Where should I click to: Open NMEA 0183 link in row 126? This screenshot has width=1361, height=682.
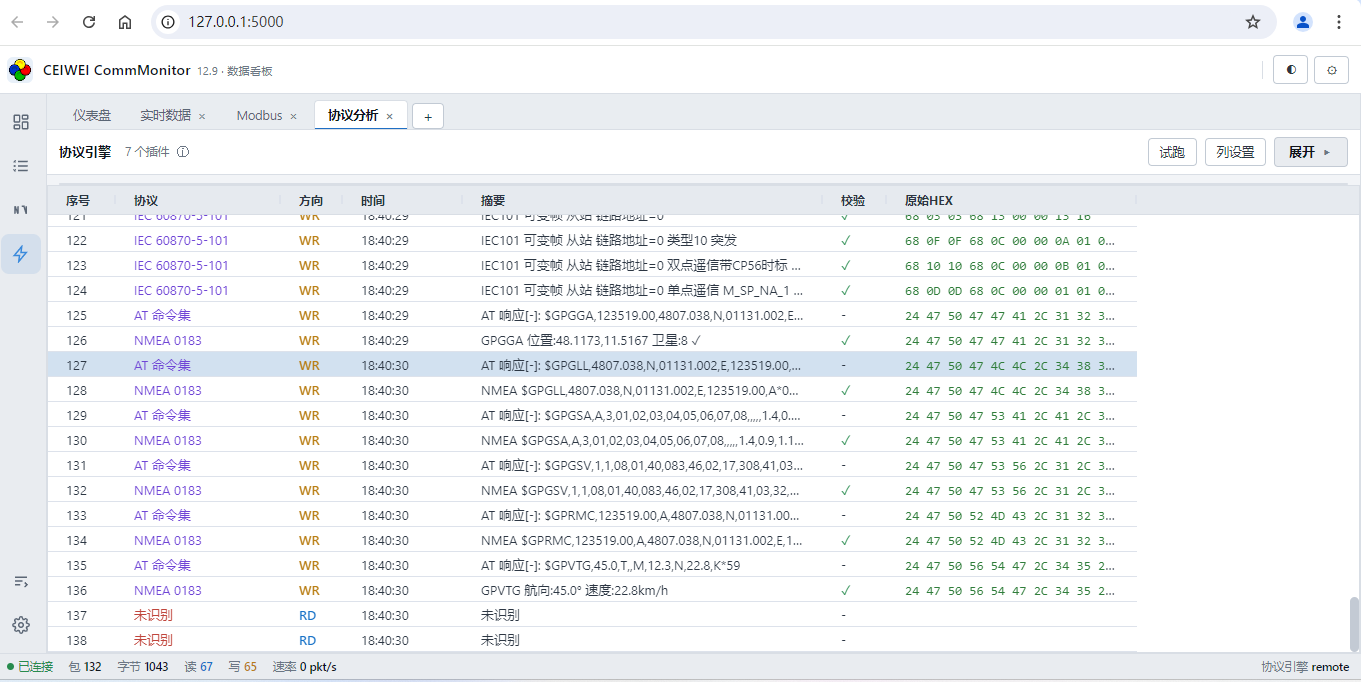[x=168, y=340]
